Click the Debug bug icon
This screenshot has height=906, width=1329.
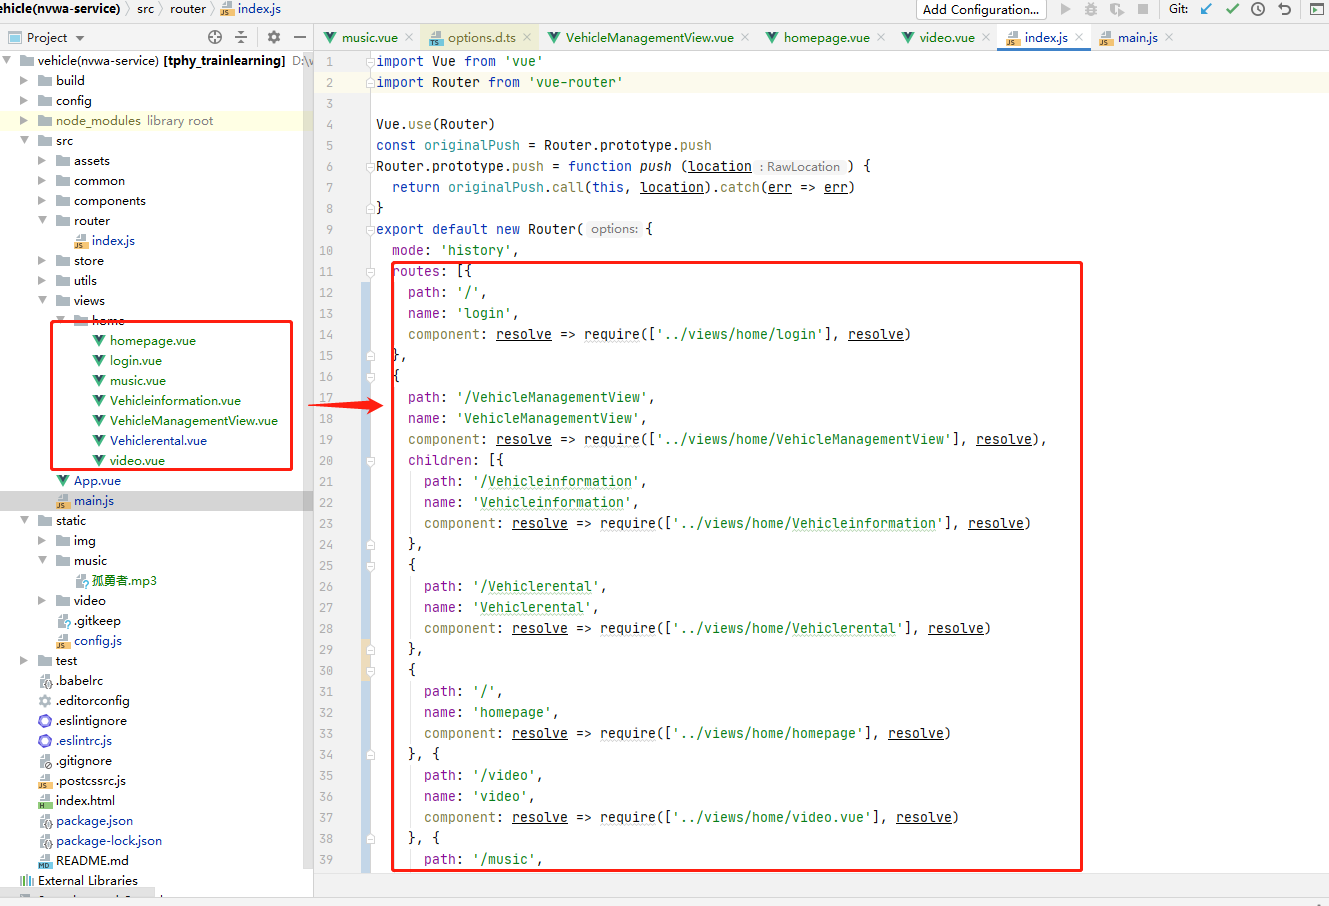click(x=1091, y=9)
